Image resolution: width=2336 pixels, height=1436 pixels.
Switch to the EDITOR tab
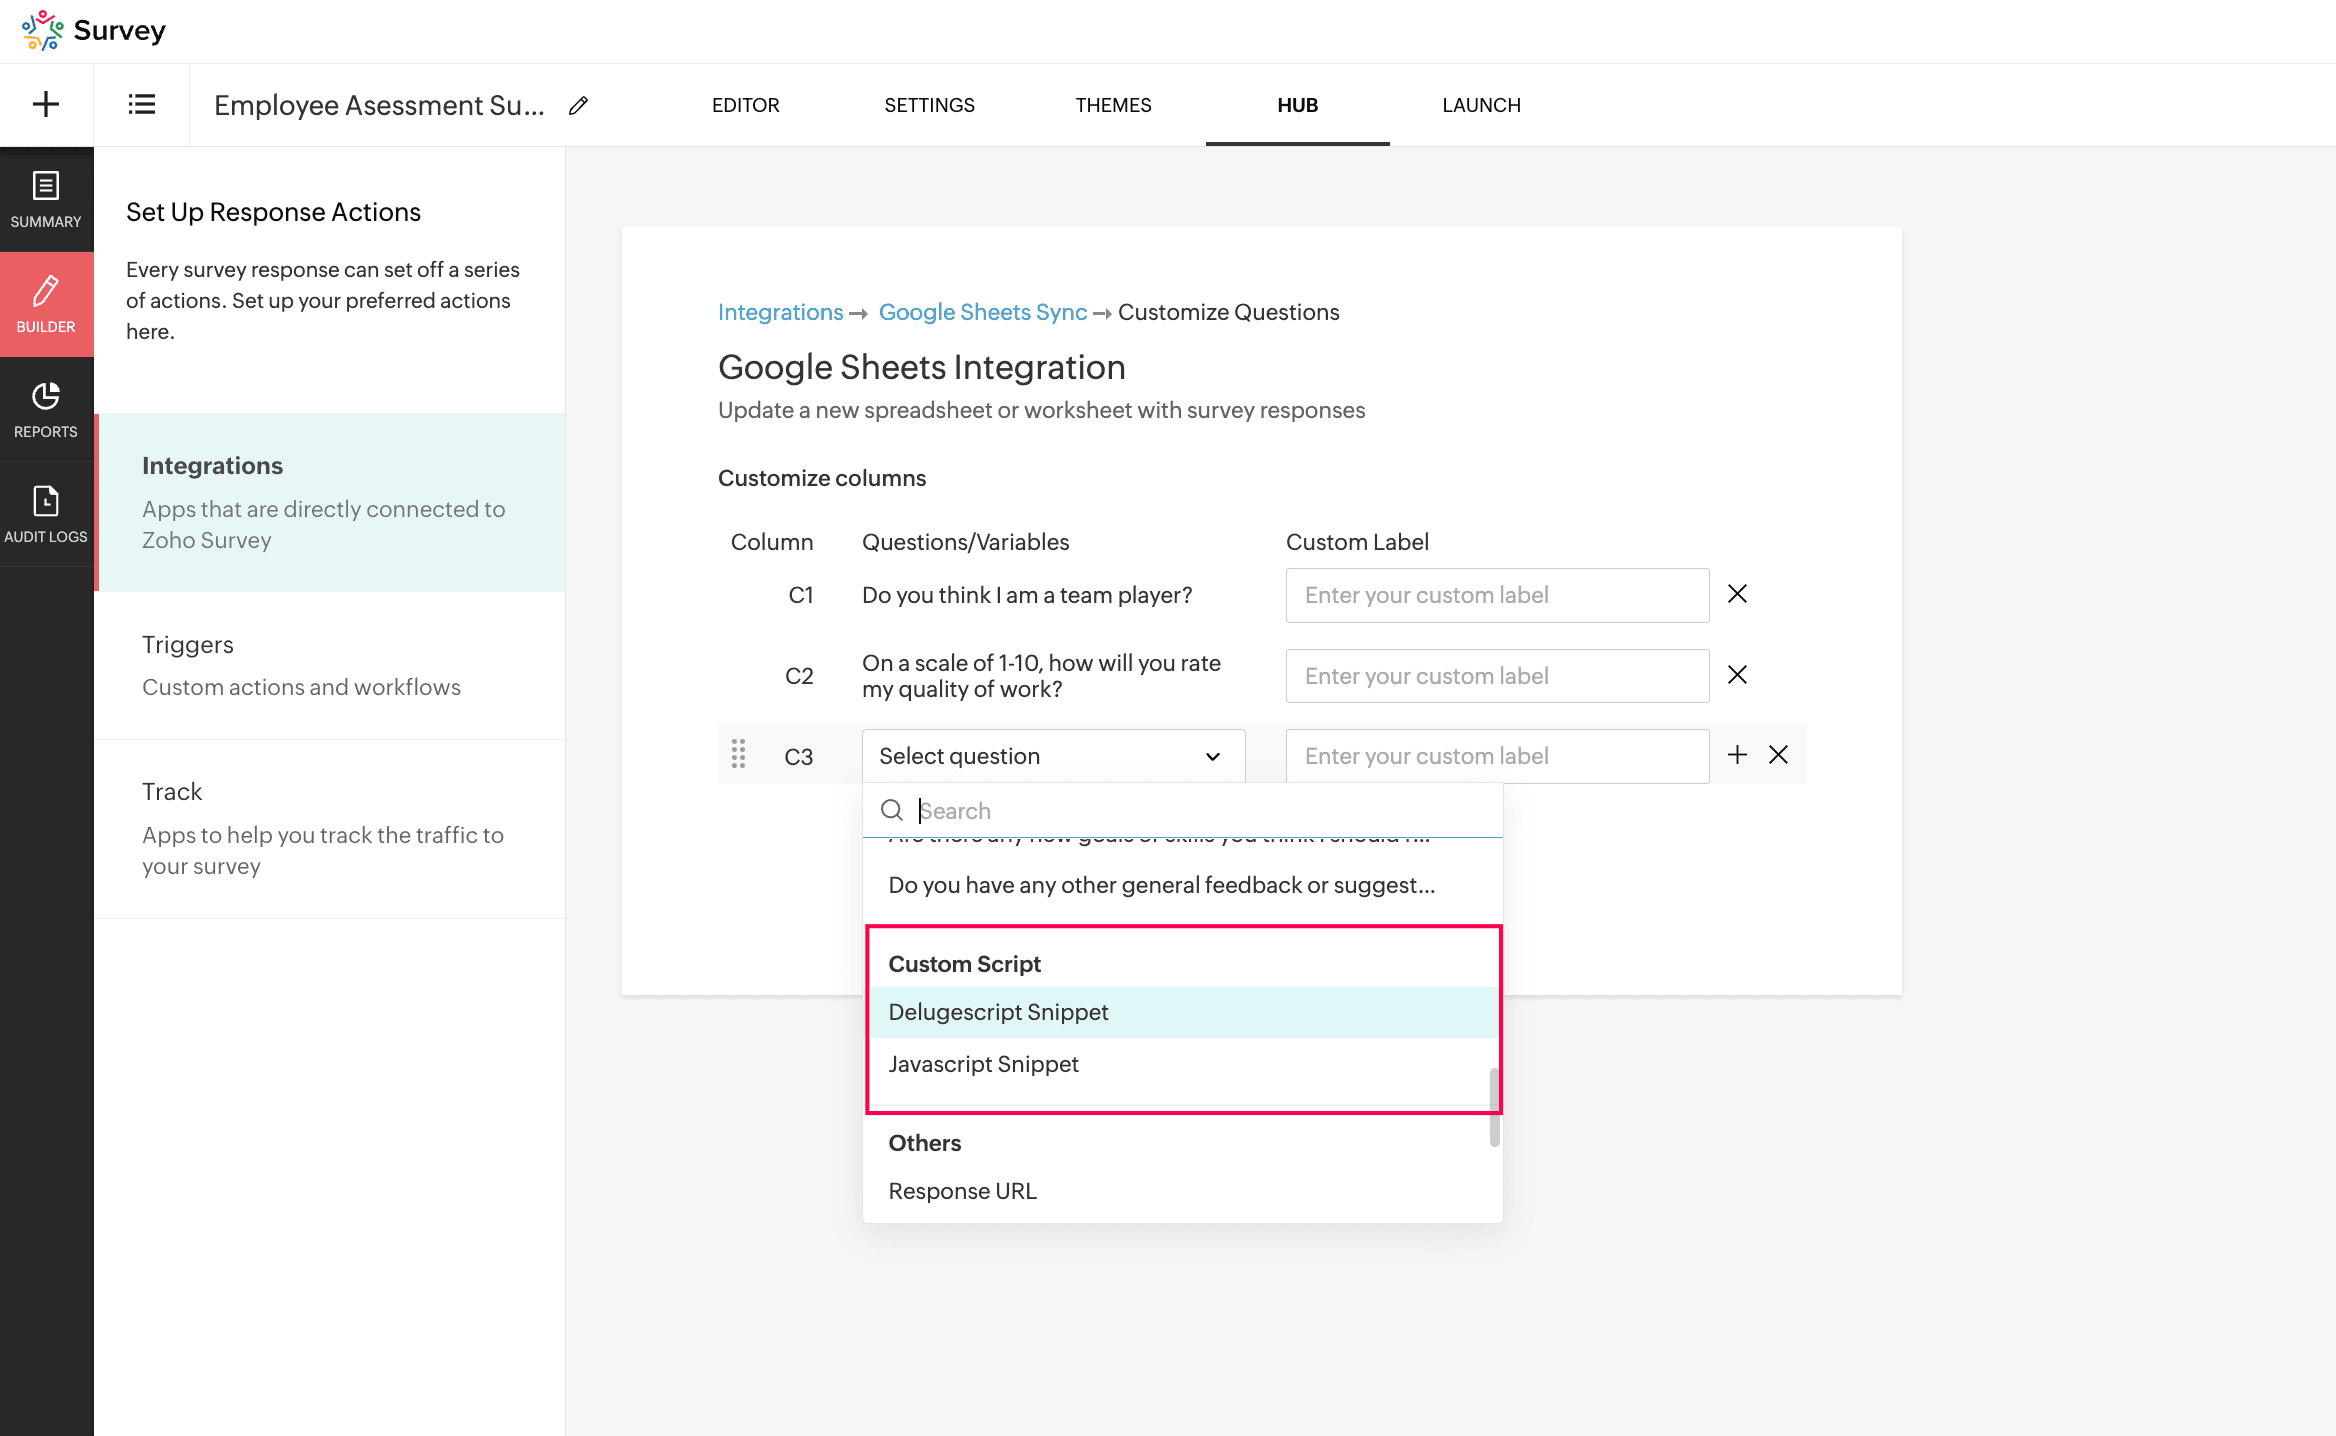(745, 105)
